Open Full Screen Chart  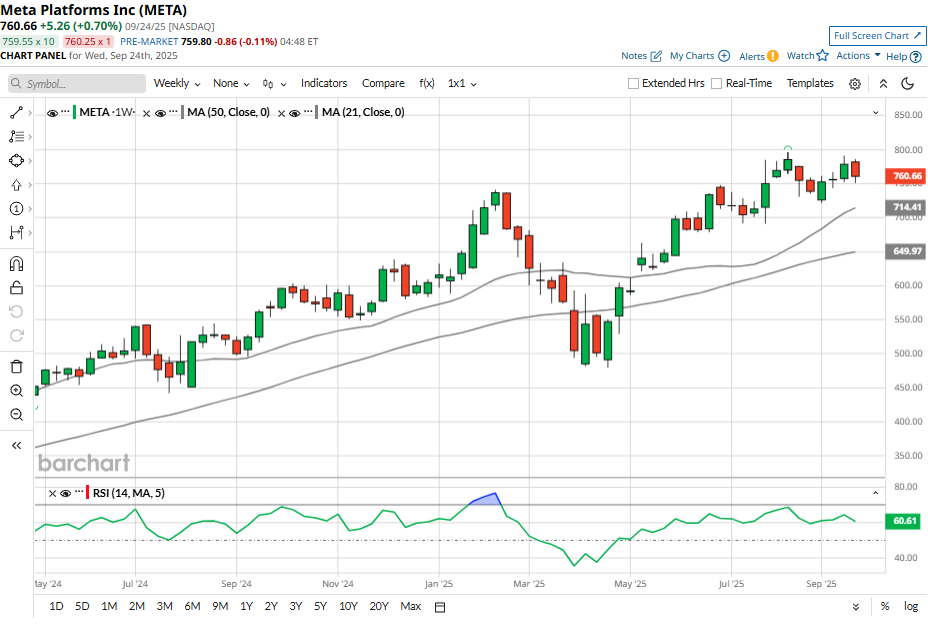click(878, 36)
